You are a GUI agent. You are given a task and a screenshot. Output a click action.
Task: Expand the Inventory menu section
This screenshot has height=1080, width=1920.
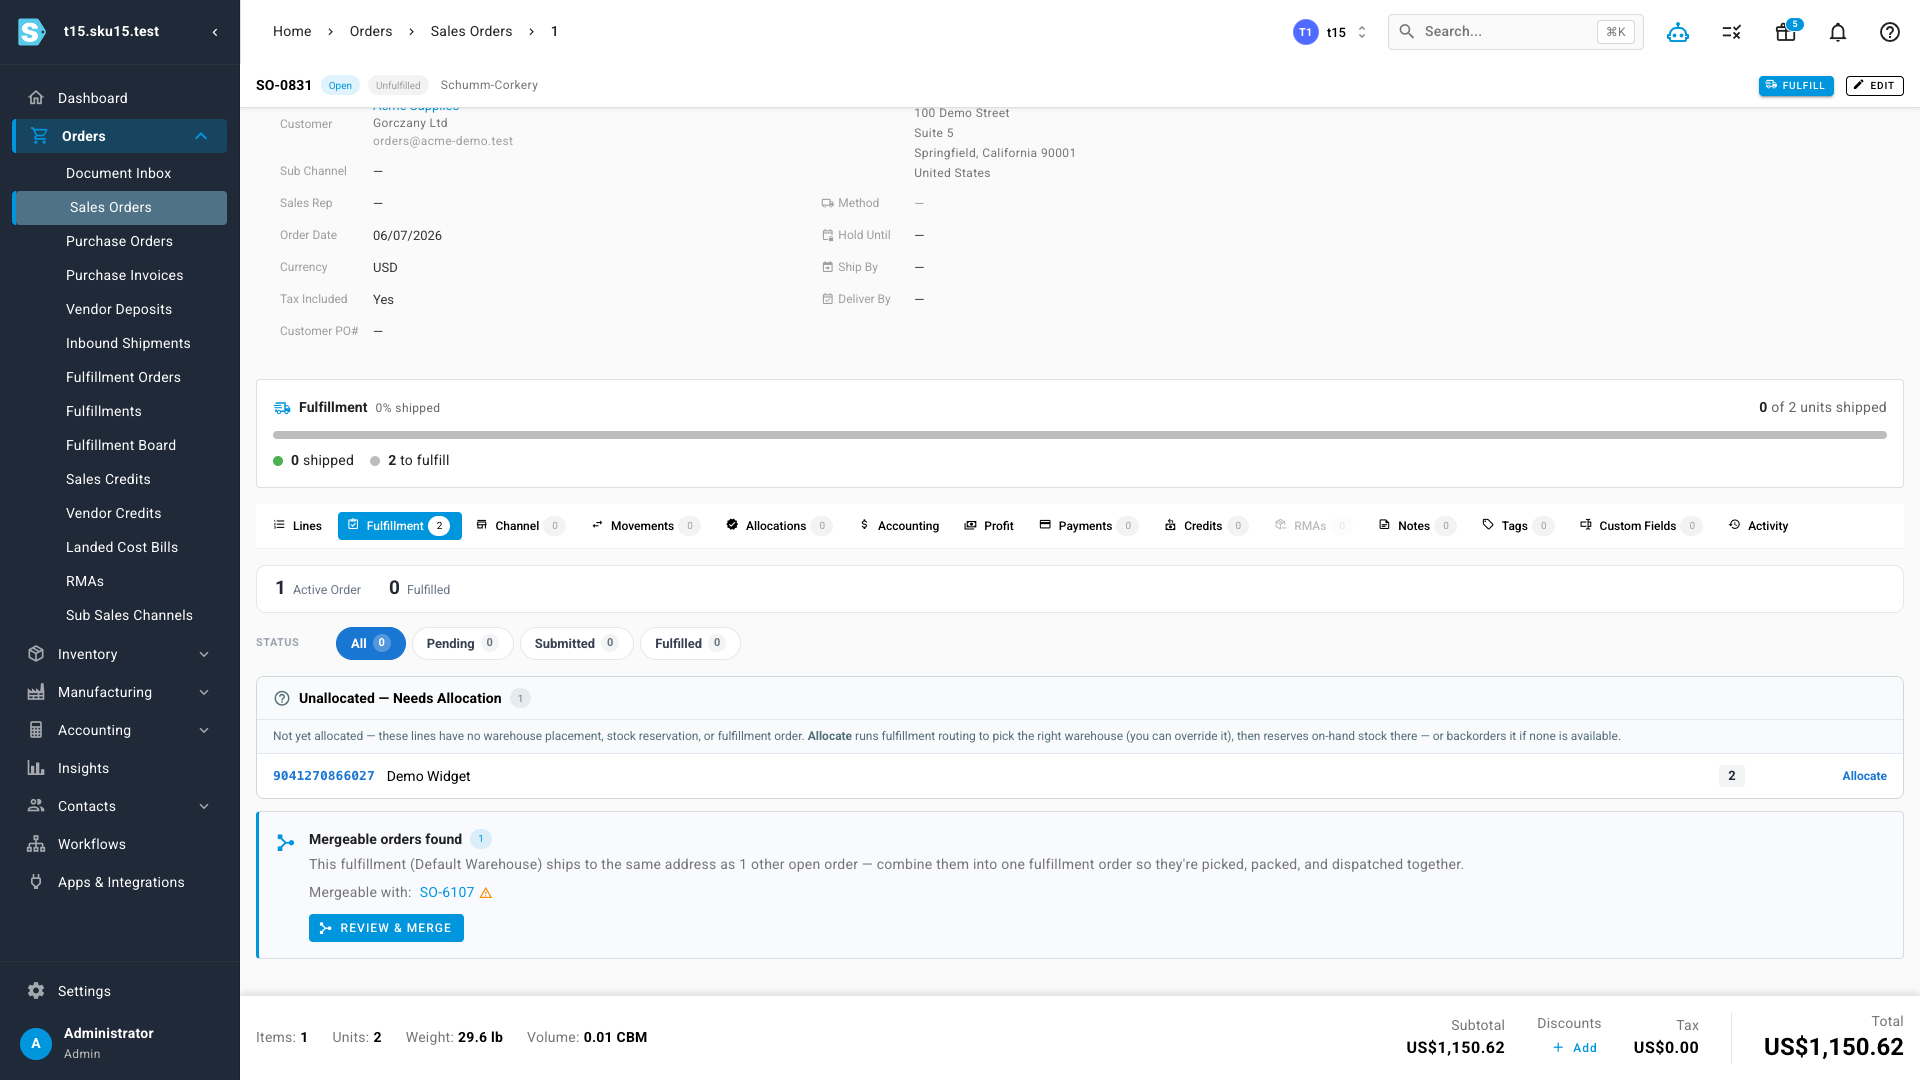[x=204, y=654]
